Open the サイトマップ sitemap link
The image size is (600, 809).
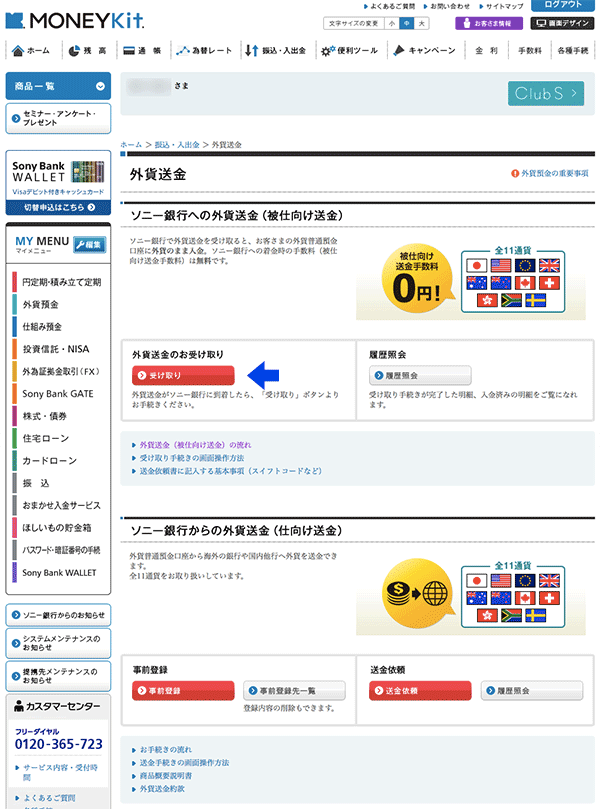point(501,6)
